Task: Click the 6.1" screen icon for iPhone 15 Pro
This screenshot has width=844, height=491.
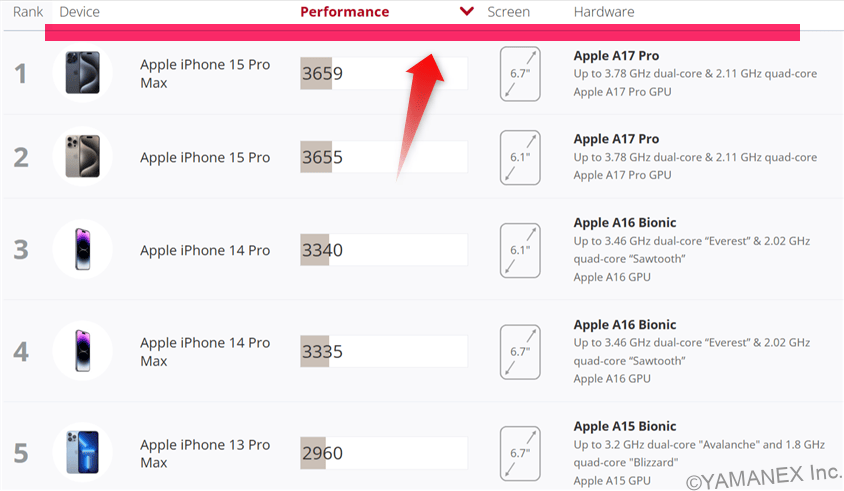Action: pyautogui.click(x=520, y=157)
